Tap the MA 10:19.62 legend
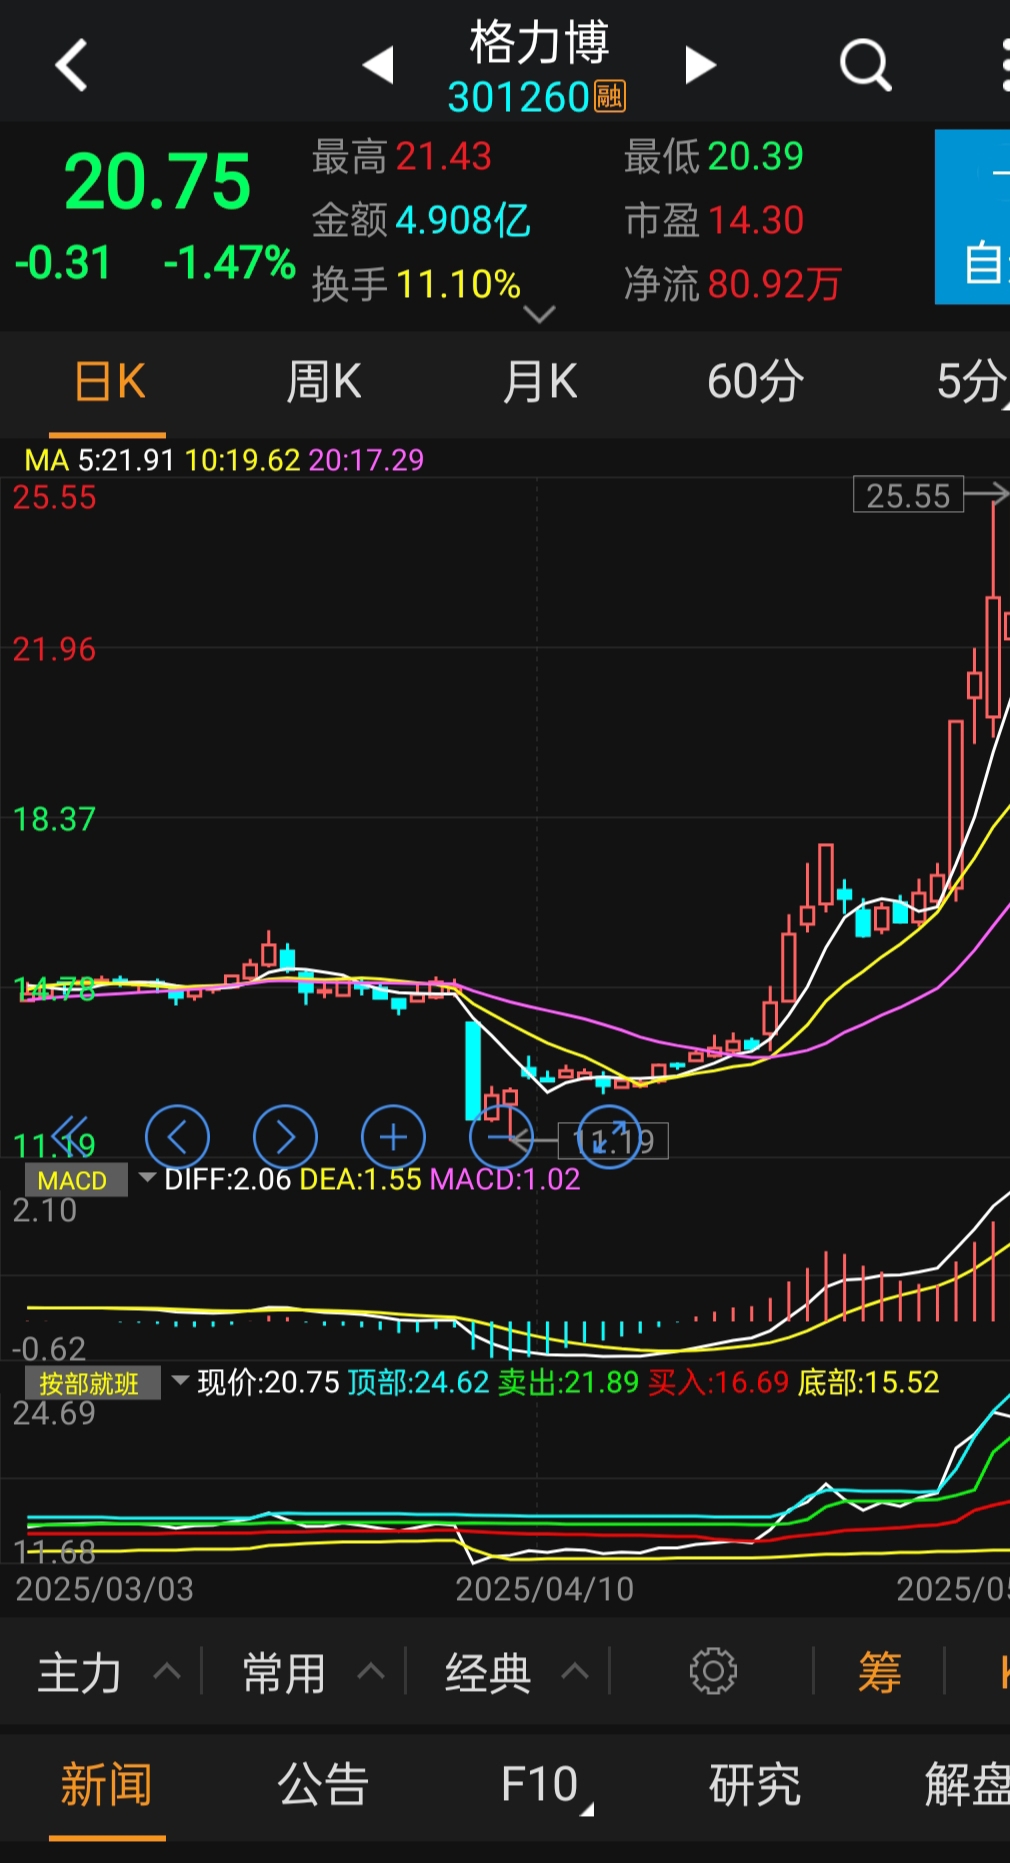 (x=243, y=460)
